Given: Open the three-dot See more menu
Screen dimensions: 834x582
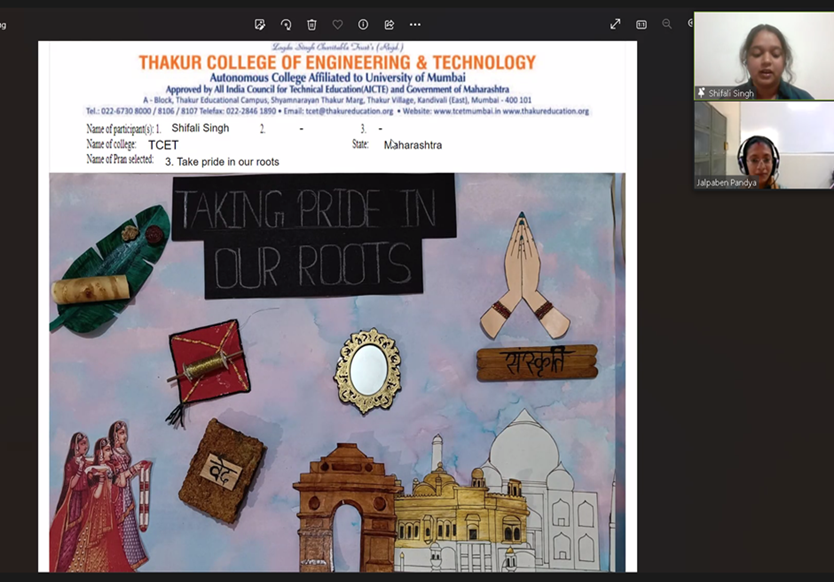Looking at the screenshot, I should 415,24.
